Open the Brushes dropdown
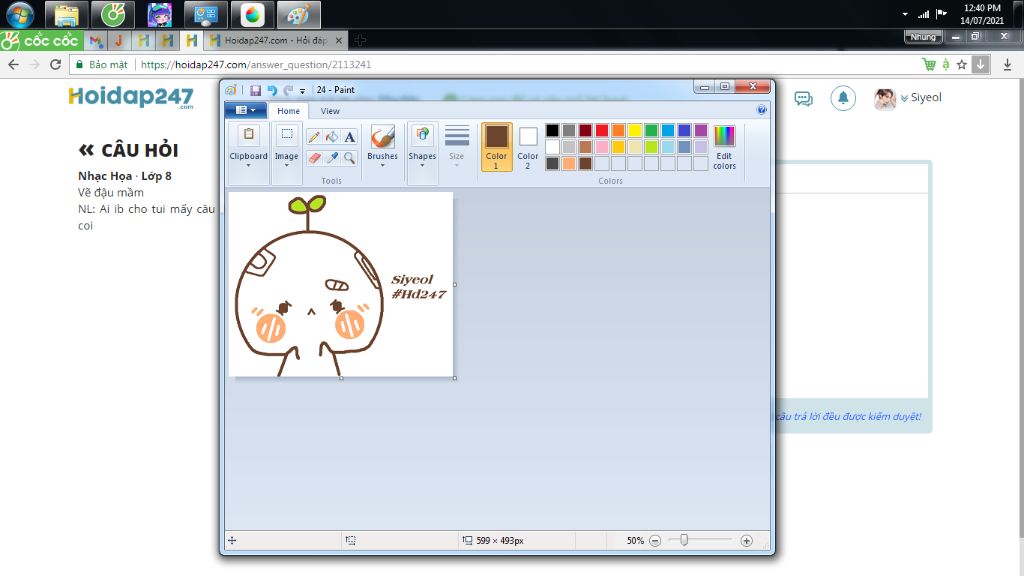 pyautogui.click(x=383, y=163)
